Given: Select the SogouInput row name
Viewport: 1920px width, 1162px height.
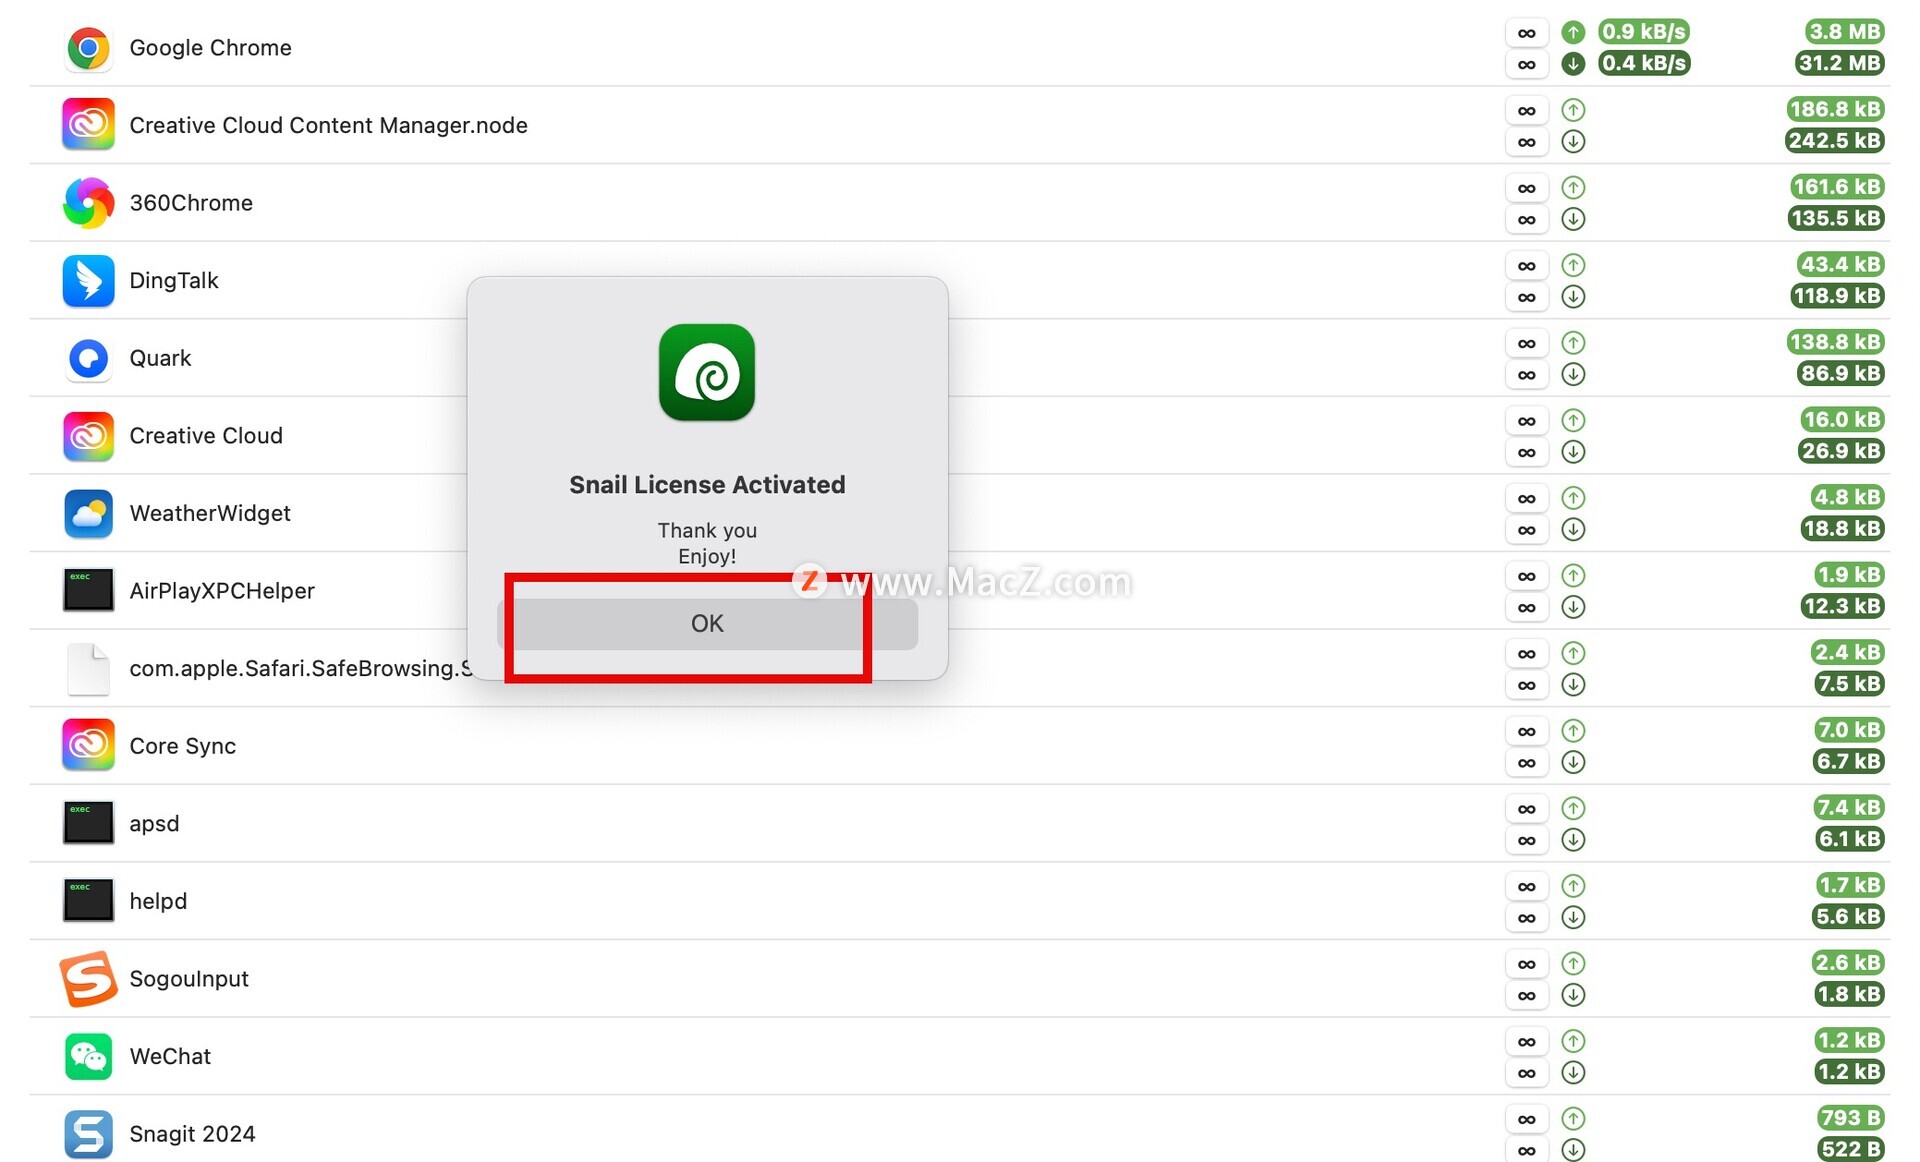Looking at the screenshot, I should click(189, 979).
